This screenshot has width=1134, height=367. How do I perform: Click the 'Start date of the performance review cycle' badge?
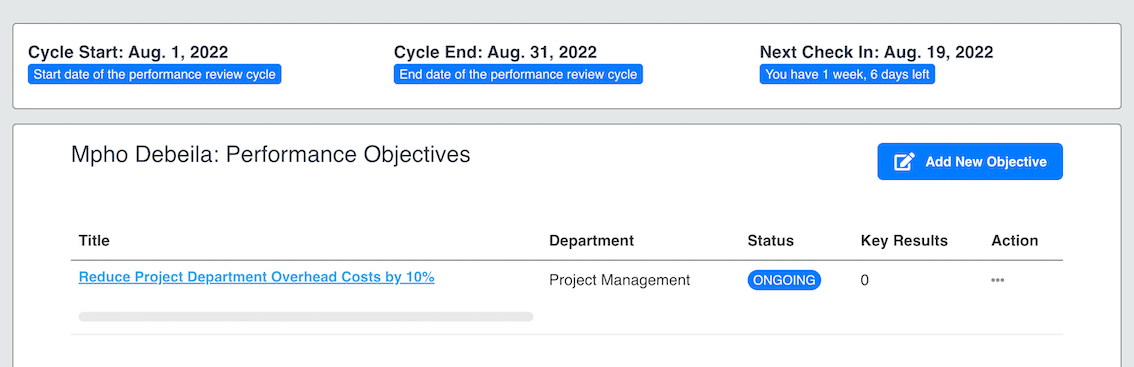tap(155, 75)
